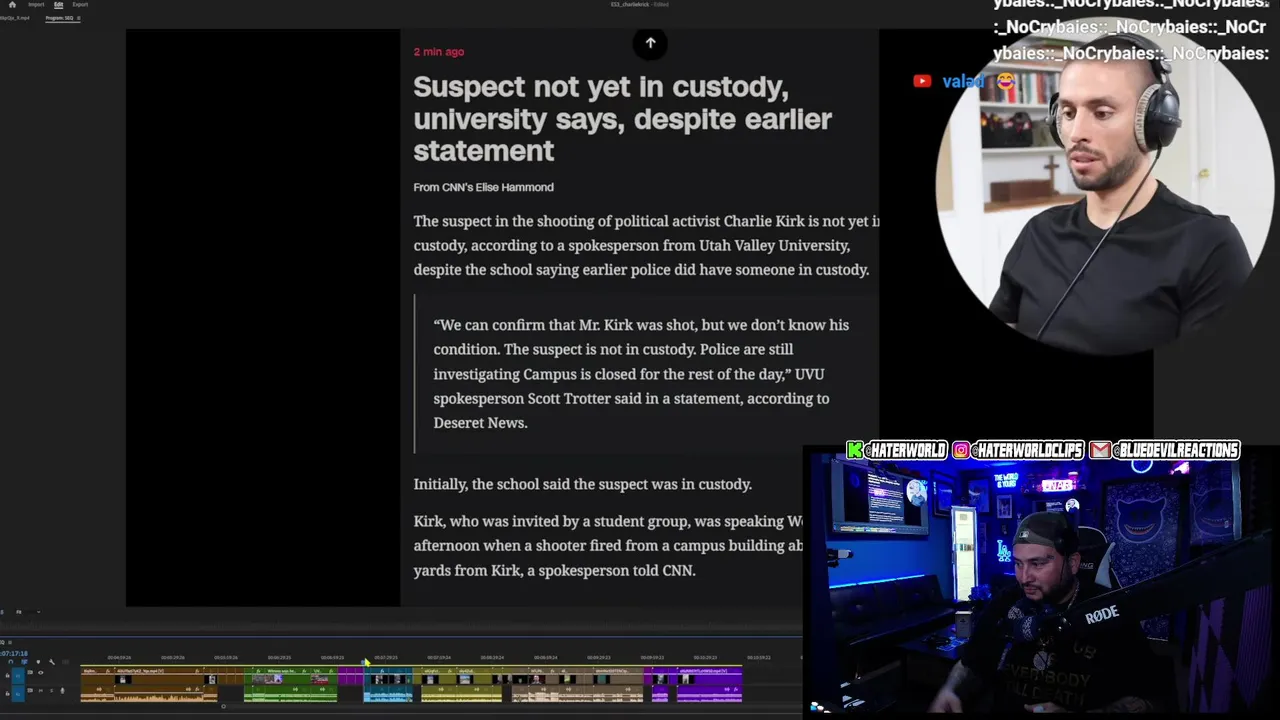Screen dimensions: 1280x720
Task: Open Timeline Display Settings wrench
Action: pos(52,662)
